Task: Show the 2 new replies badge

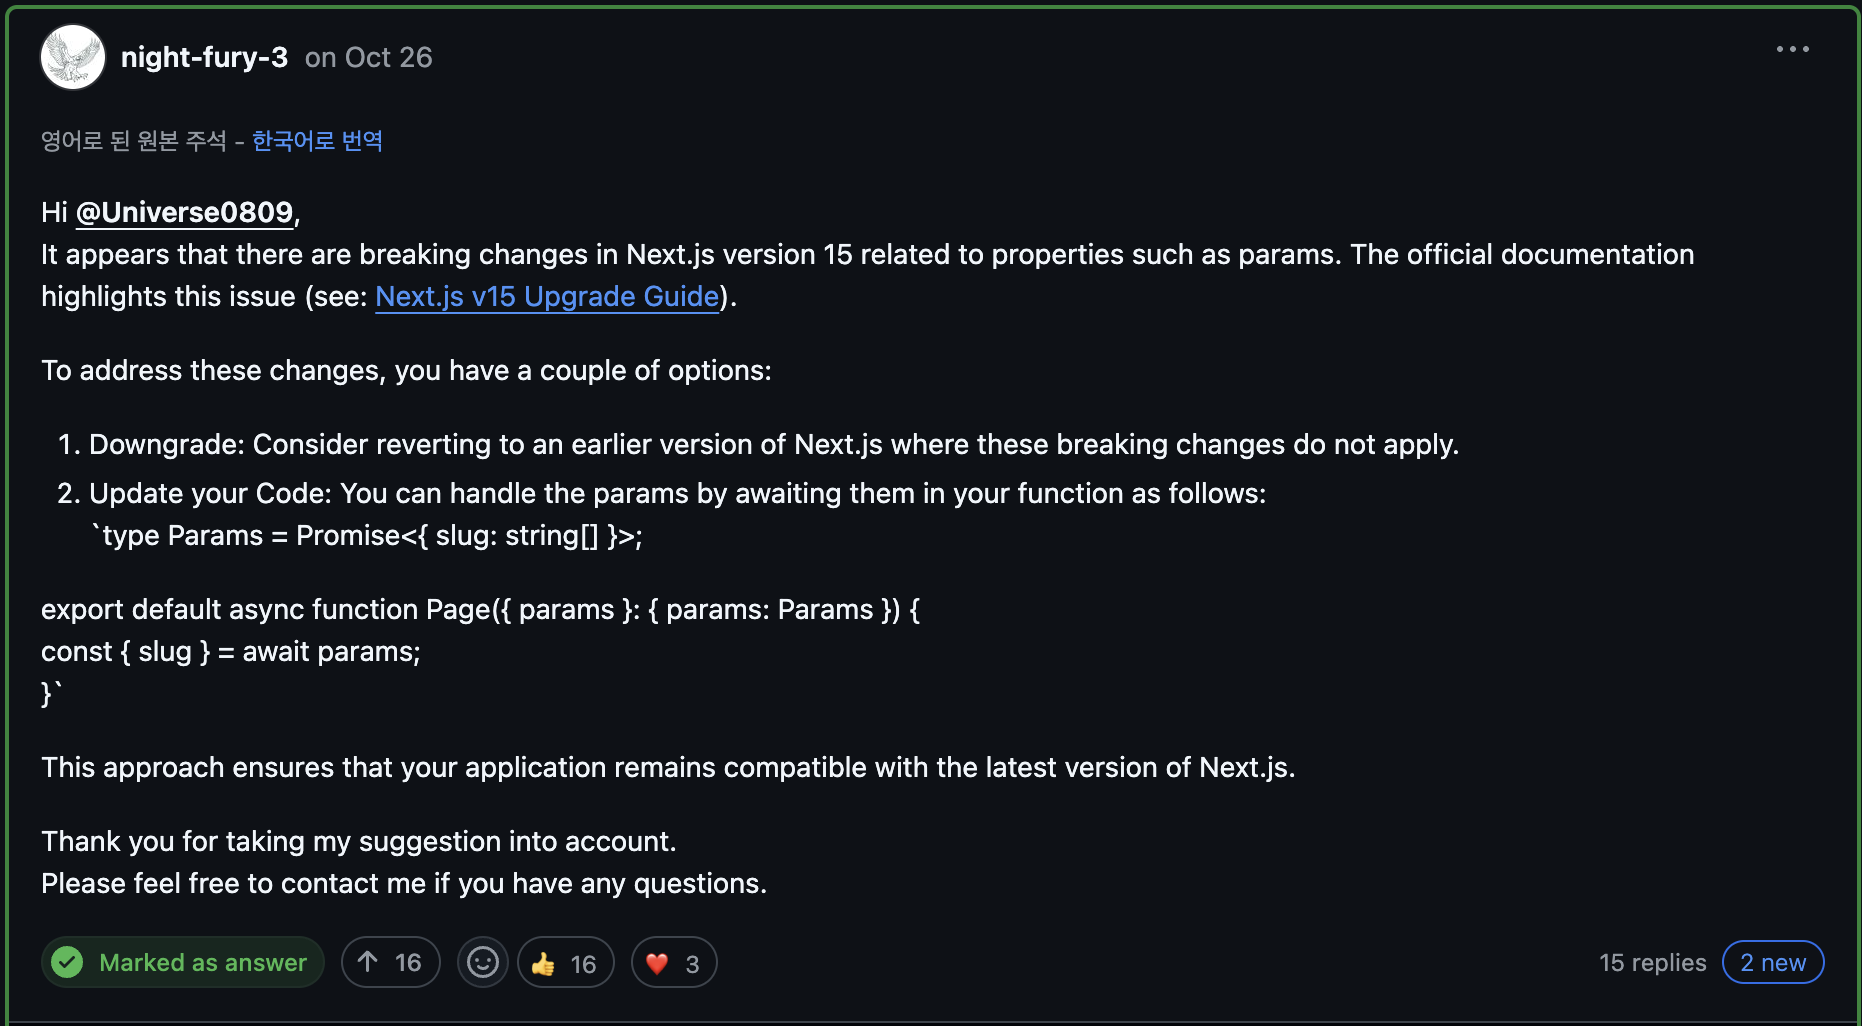Action: click(x=1773, y=962)
